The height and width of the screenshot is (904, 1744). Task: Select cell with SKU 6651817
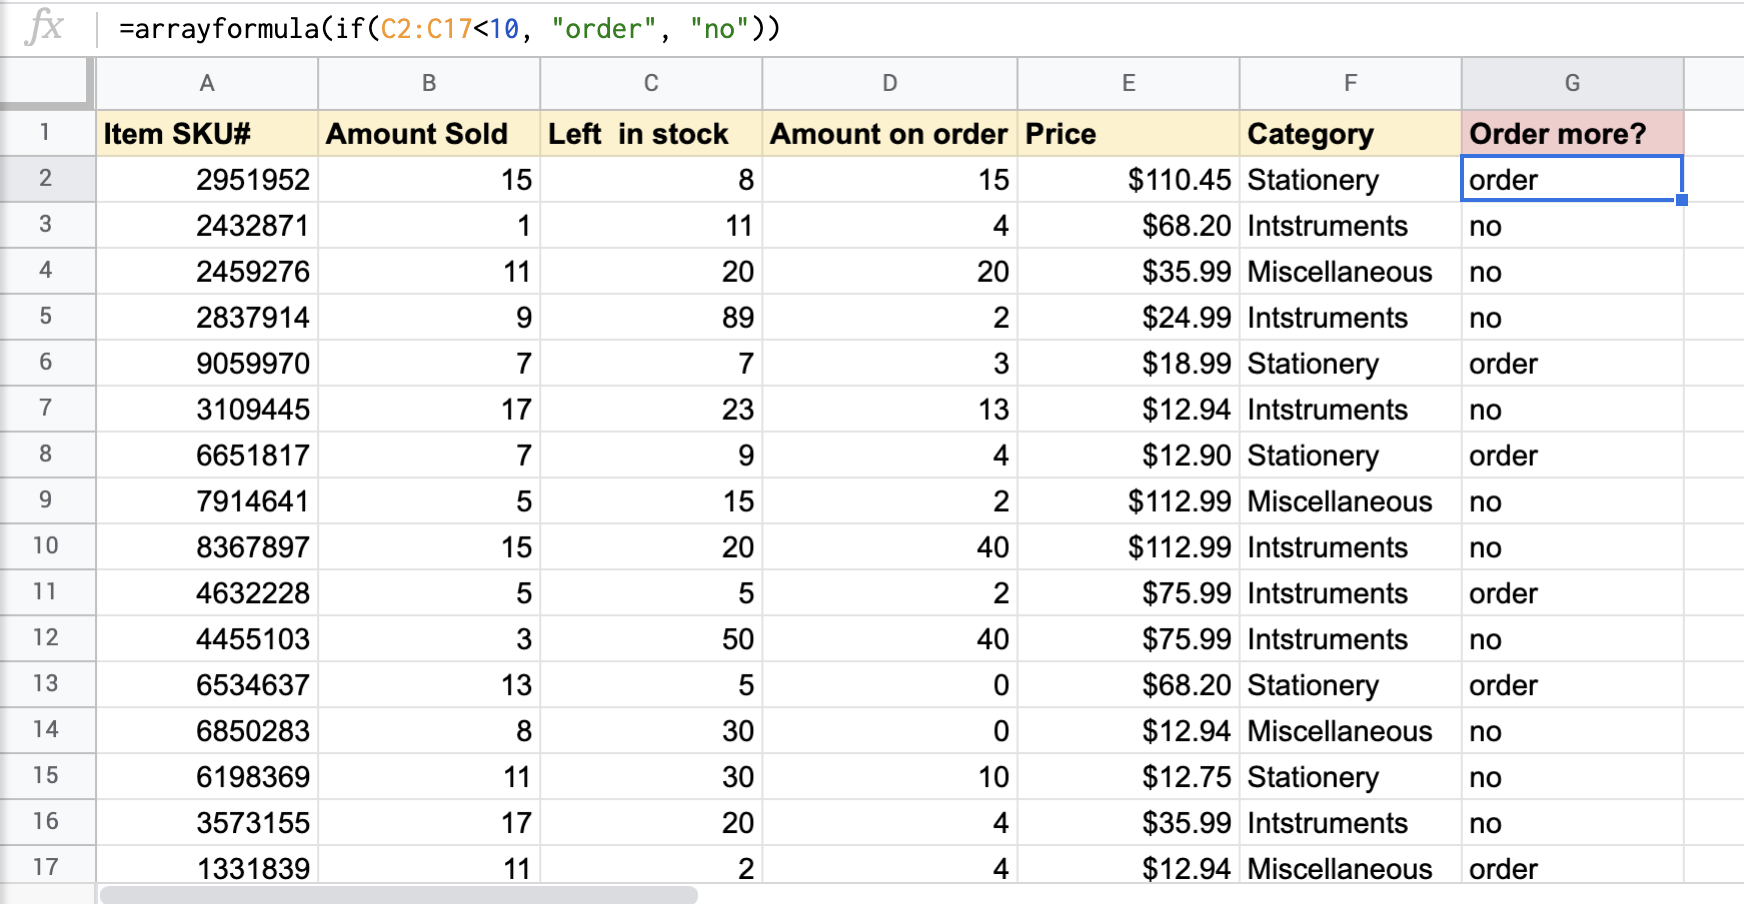[207, 455]
